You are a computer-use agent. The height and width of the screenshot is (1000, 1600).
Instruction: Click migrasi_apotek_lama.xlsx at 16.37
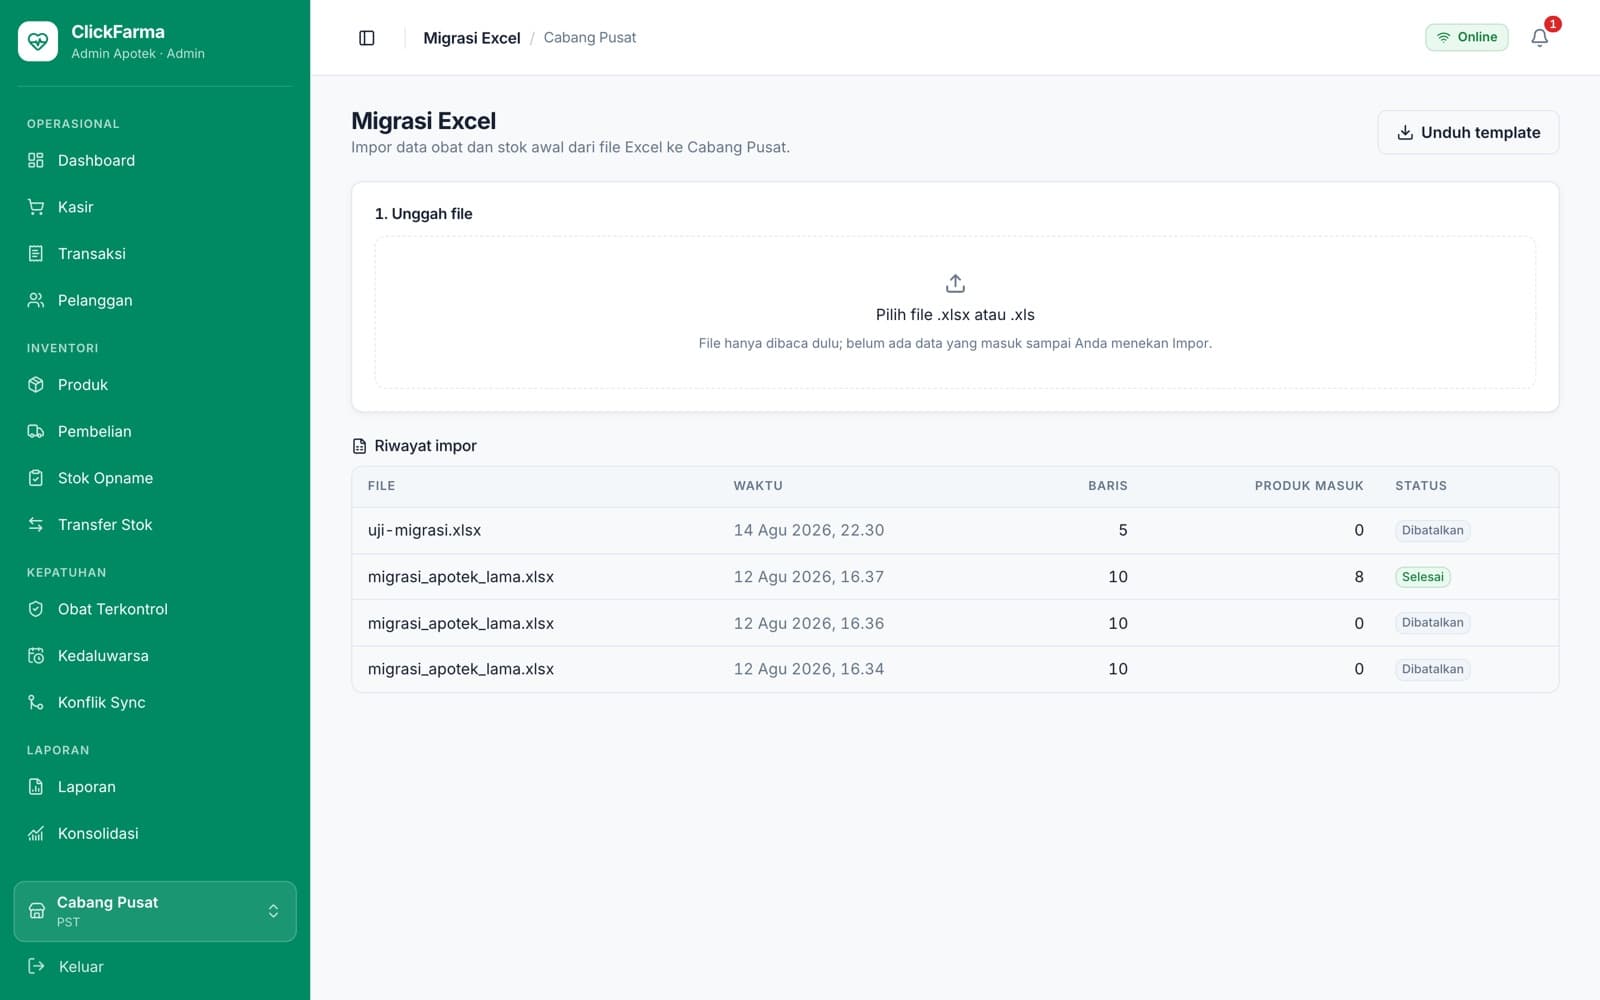461,577
